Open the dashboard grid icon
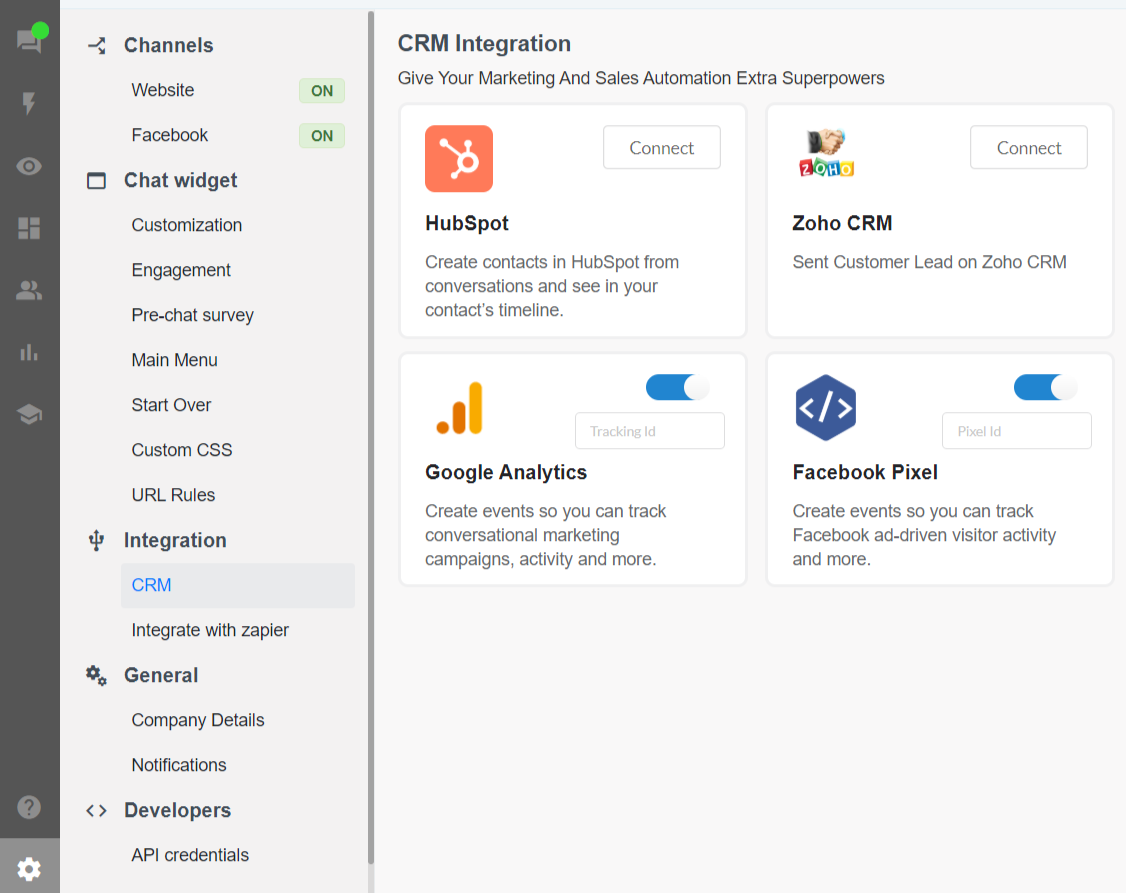Viewport: 1126px width, 893px height. point(29,228)
